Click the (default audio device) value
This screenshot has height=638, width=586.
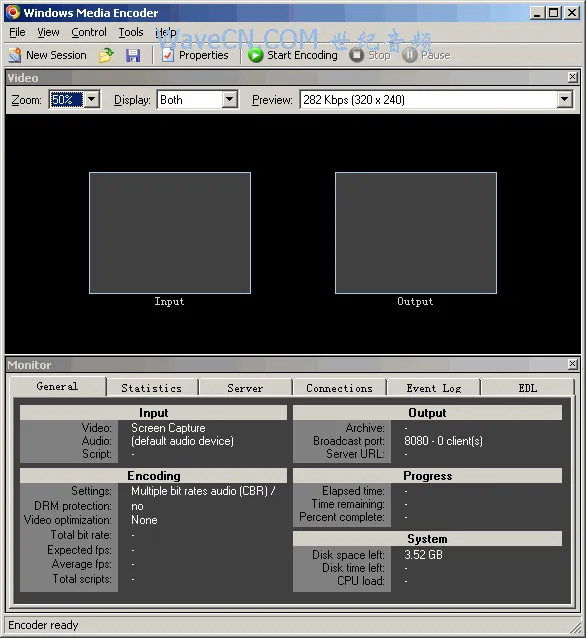[182, 441]
